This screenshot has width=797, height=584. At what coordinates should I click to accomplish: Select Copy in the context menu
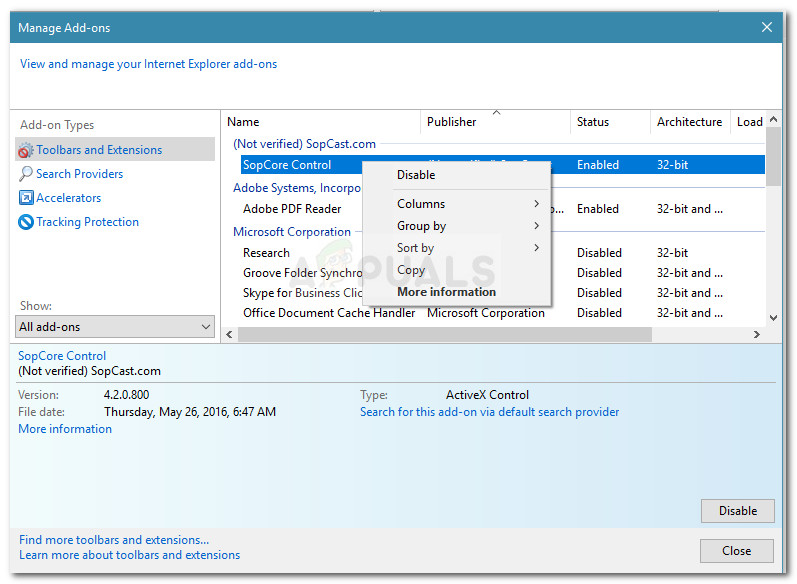coord(411,270)
